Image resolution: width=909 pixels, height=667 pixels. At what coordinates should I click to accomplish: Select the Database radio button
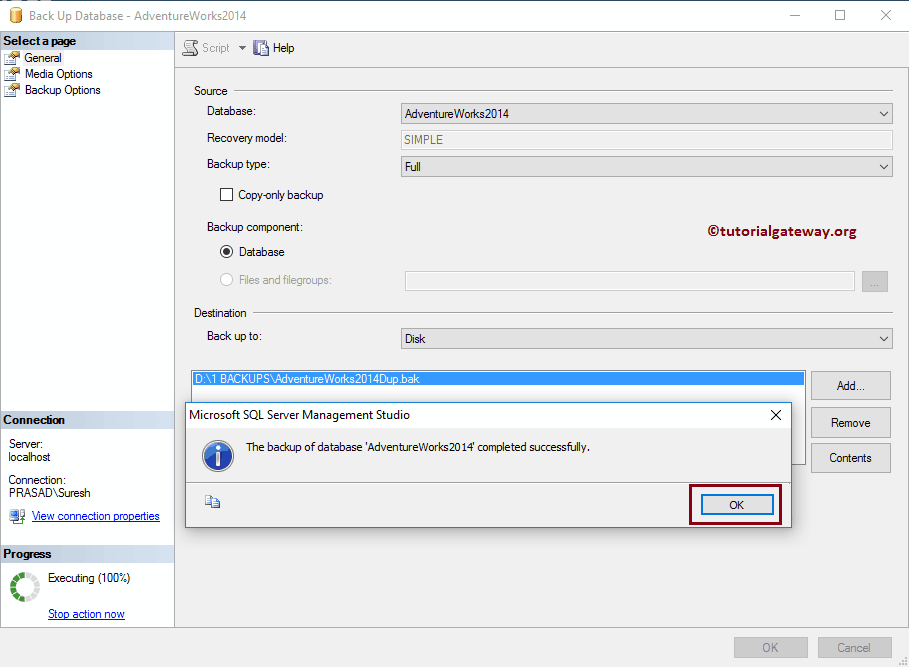[x=226, y=252]
